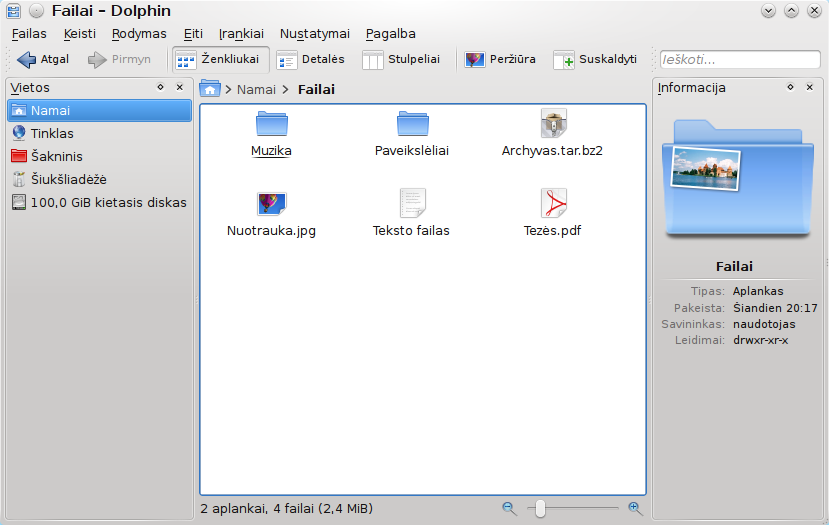Image resolution: width=829 pixels, height=525 pixels.
Task: Open the Nustatymai menu
Action: point(314,33)
